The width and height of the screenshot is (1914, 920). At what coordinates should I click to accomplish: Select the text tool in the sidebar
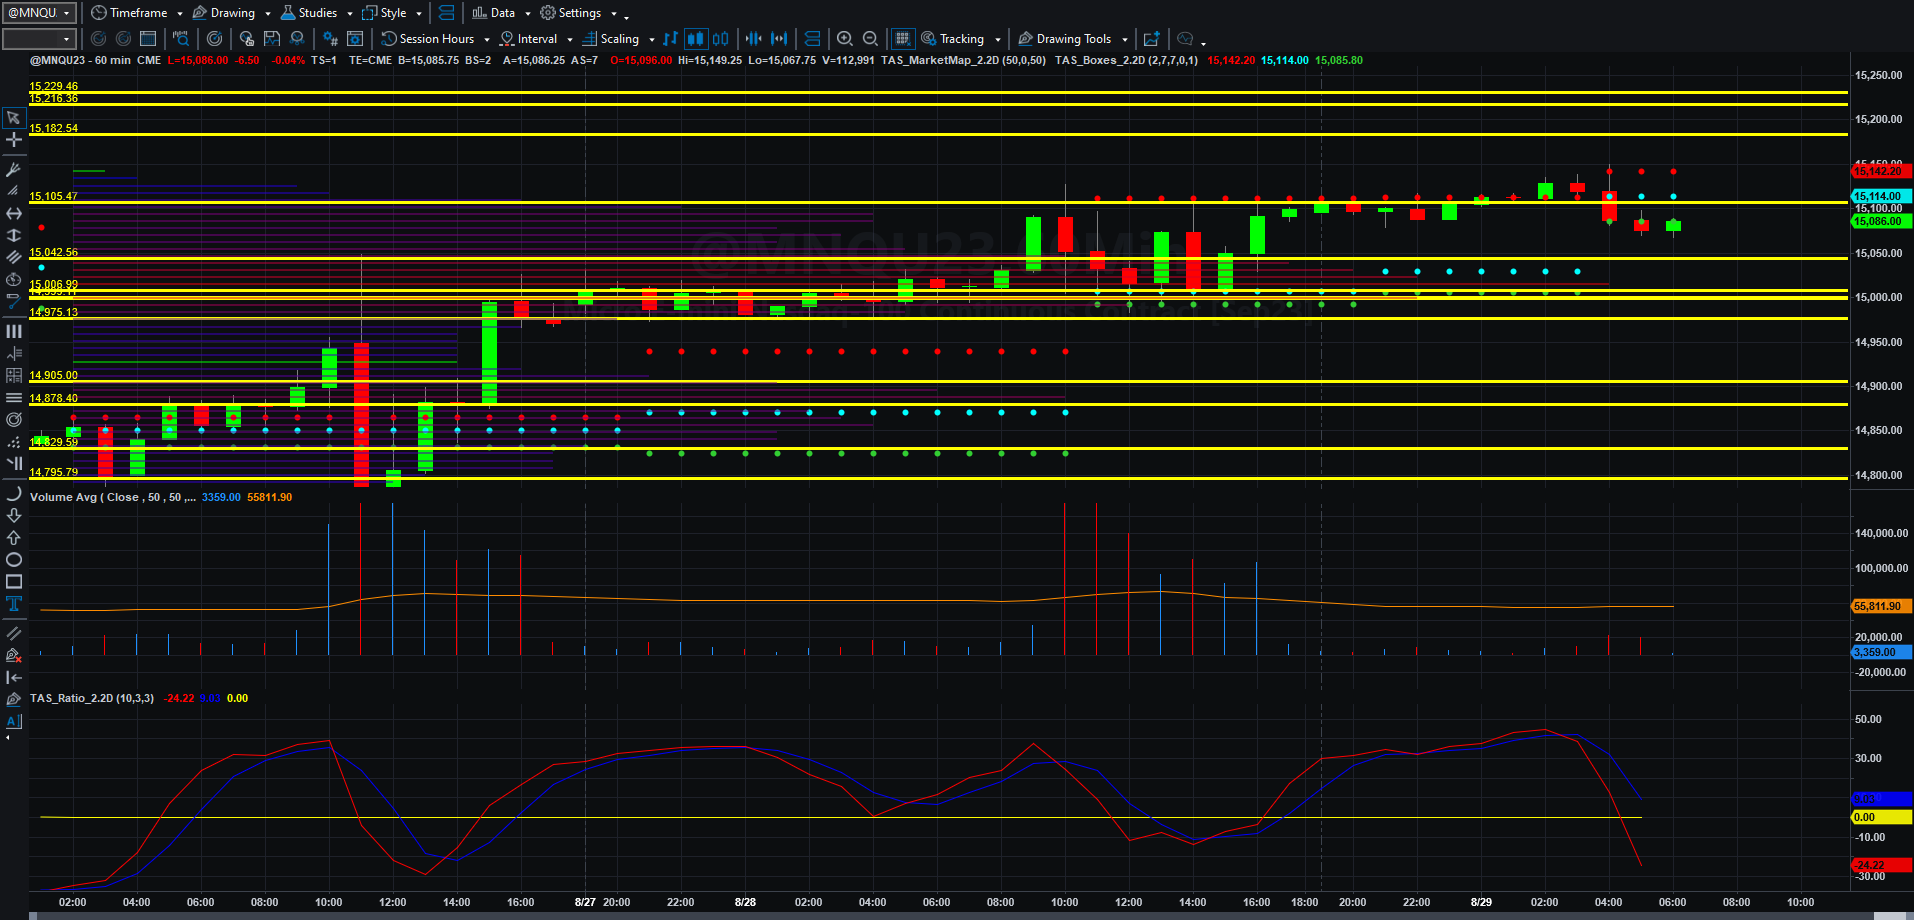[14, 604]
